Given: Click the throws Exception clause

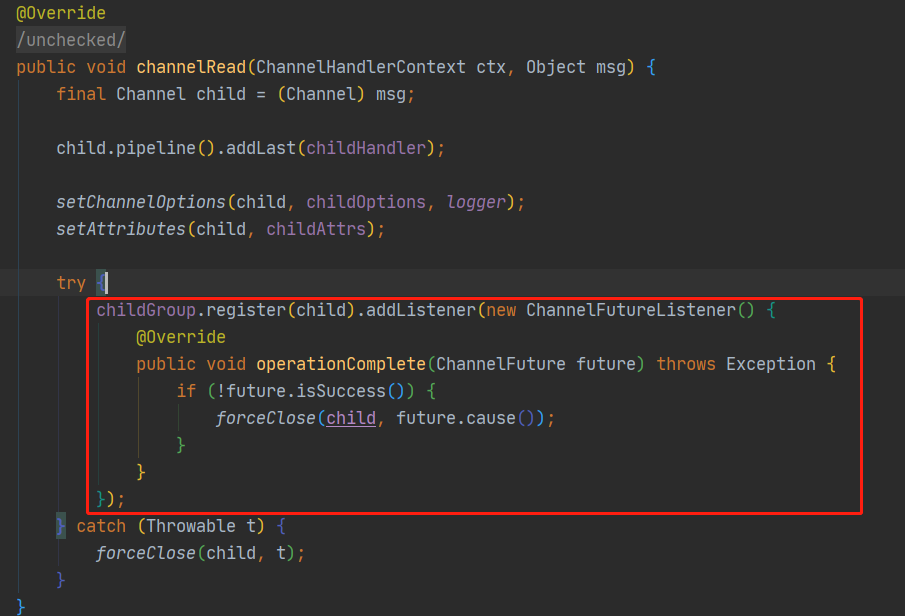Looking at the screenshot, I should pyautogui.click(x=736, y=364).
